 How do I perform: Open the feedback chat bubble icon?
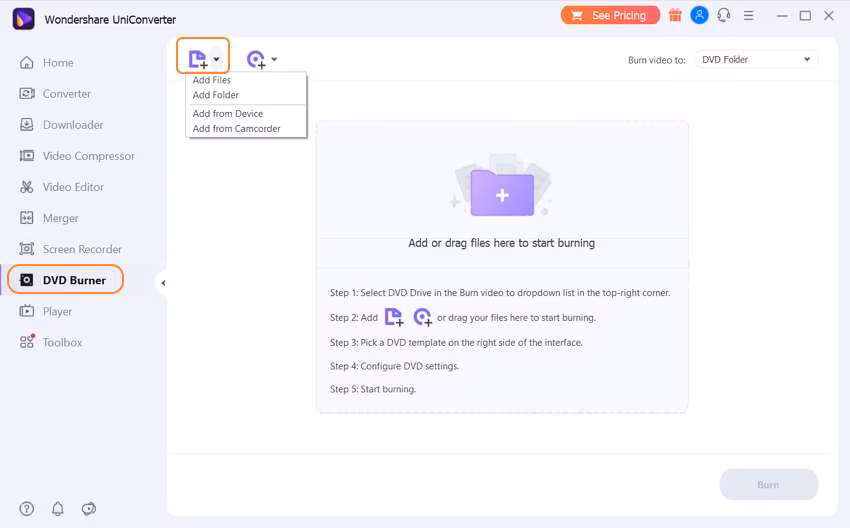point(89,508)
